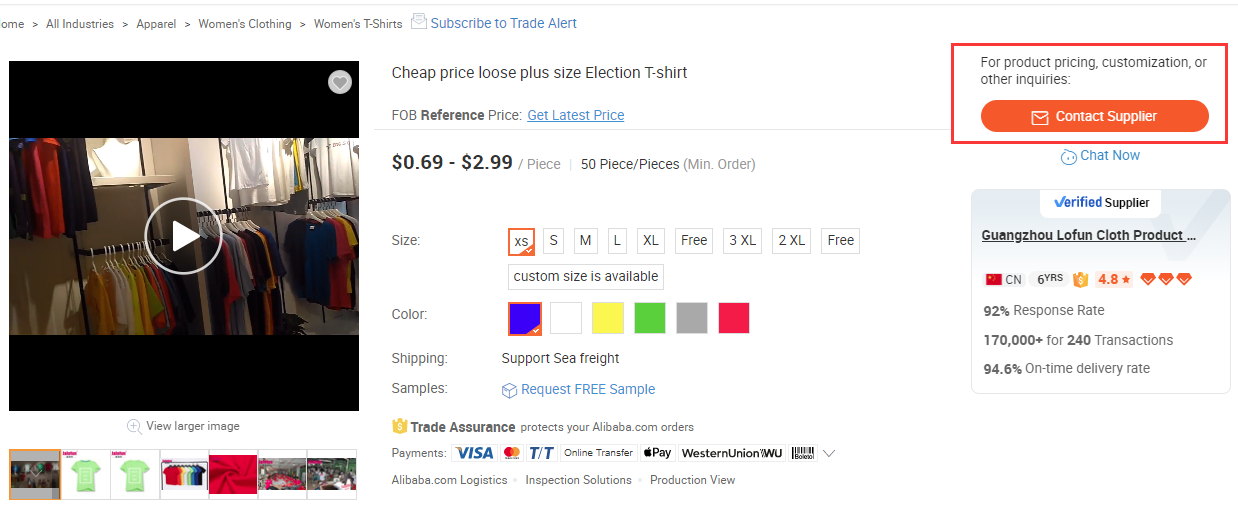The height and width of the screenshot is (508, 1238).
Task: Play the product video
Action: tap(184, 236)
